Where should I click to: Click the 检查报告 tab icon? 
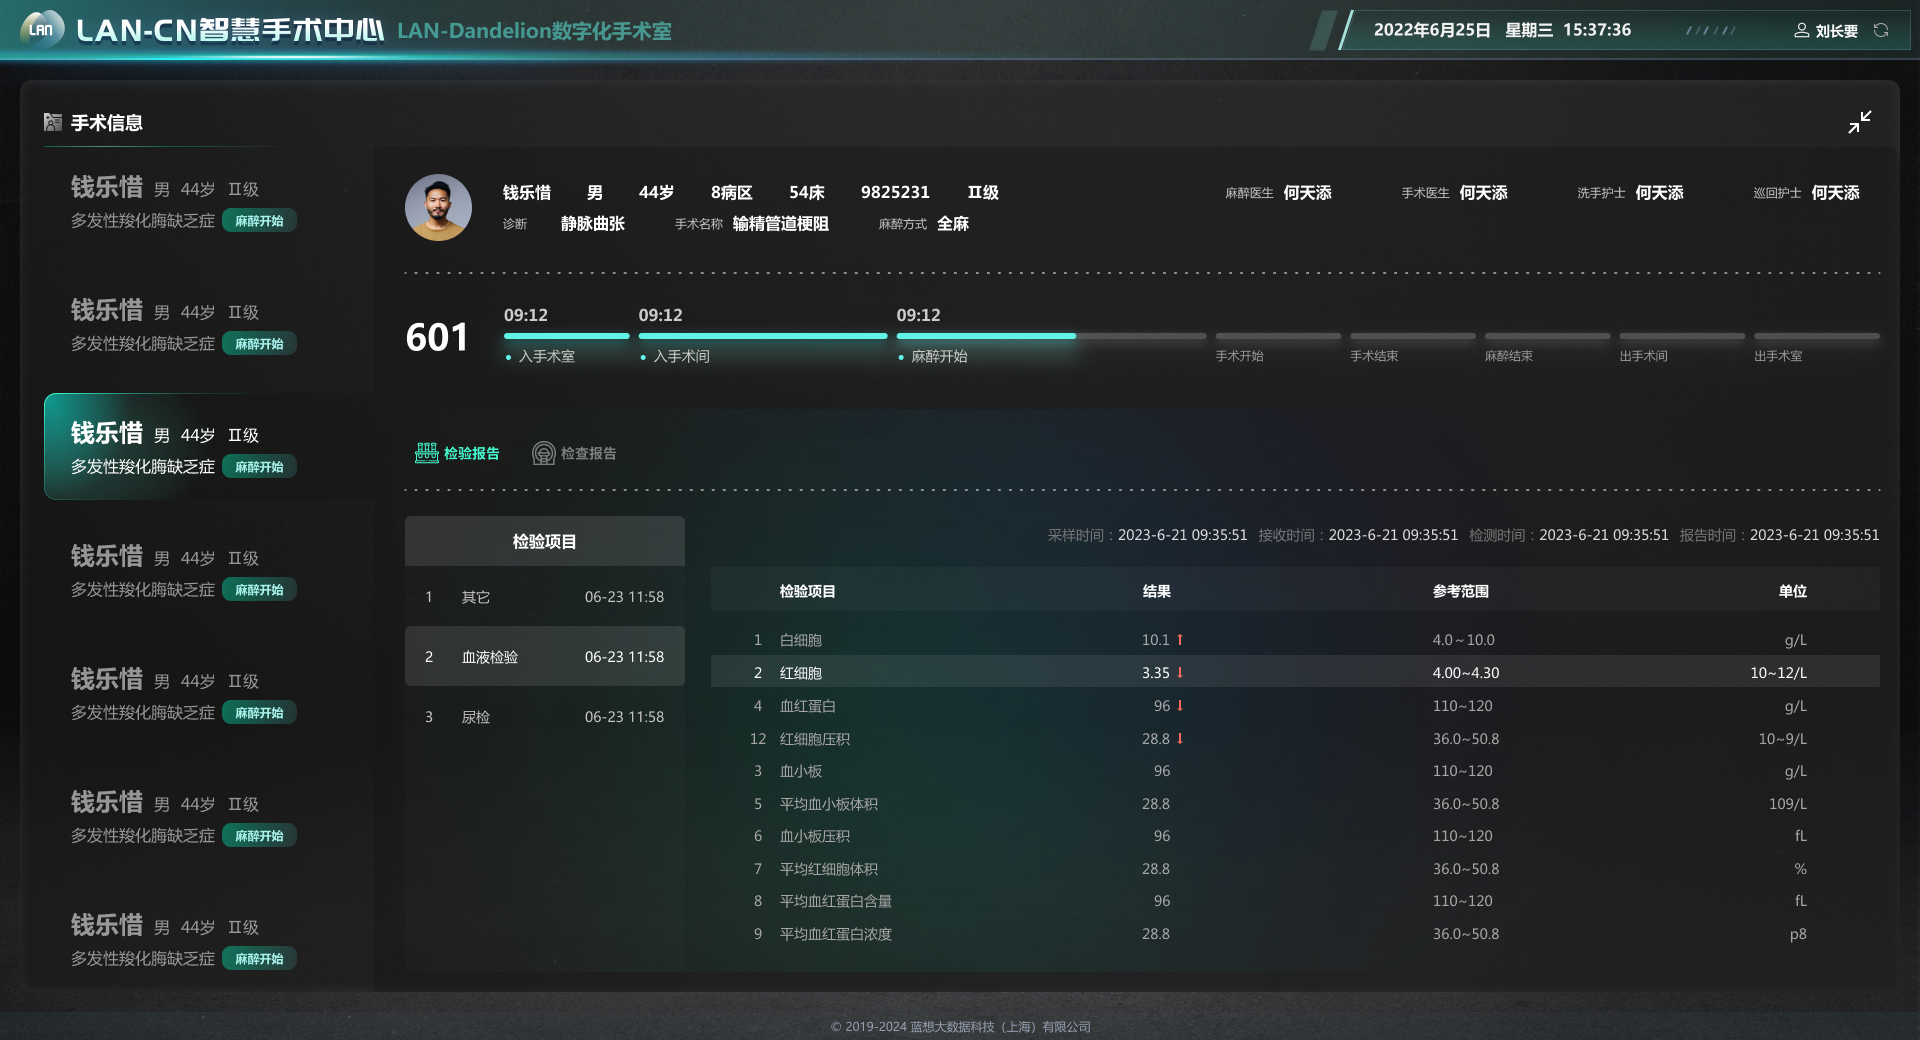543,453
